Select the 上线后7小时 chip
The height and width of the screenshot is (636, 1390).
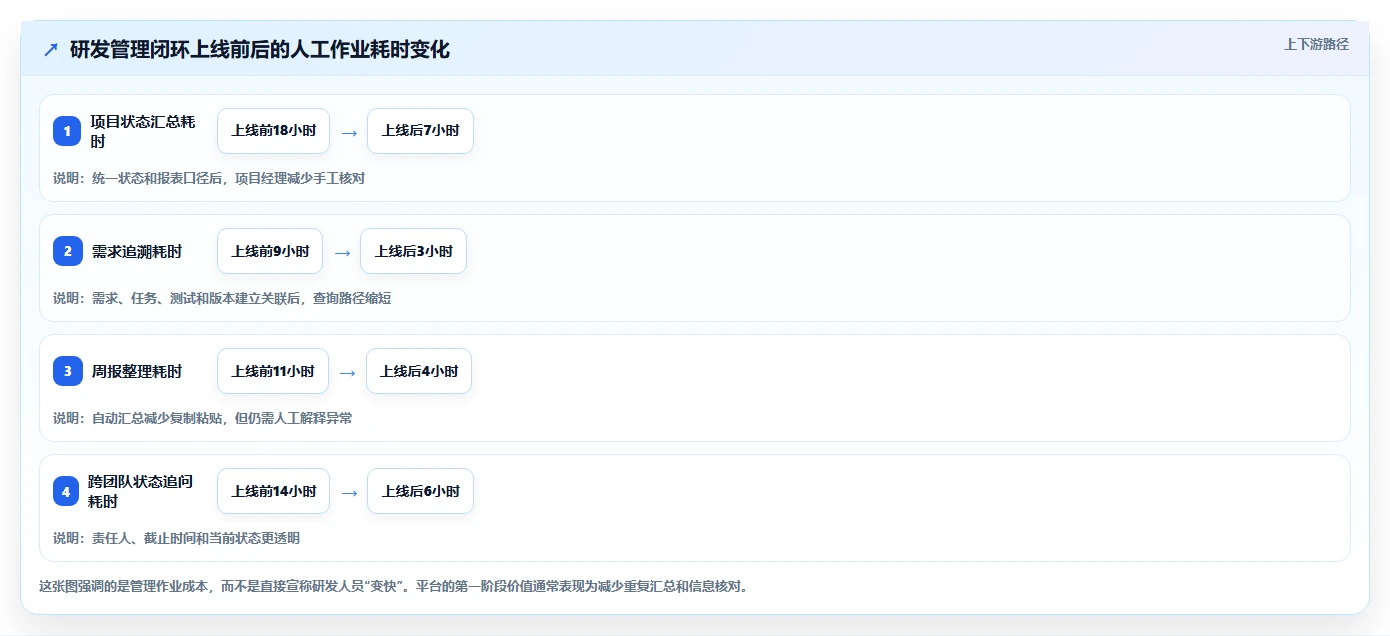click(x=420, y=131)
